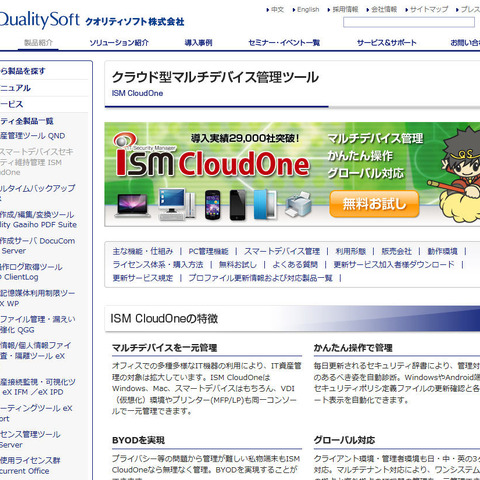
Task: Click the ISM CloudOne banner logo
Action: pos(212,155)
